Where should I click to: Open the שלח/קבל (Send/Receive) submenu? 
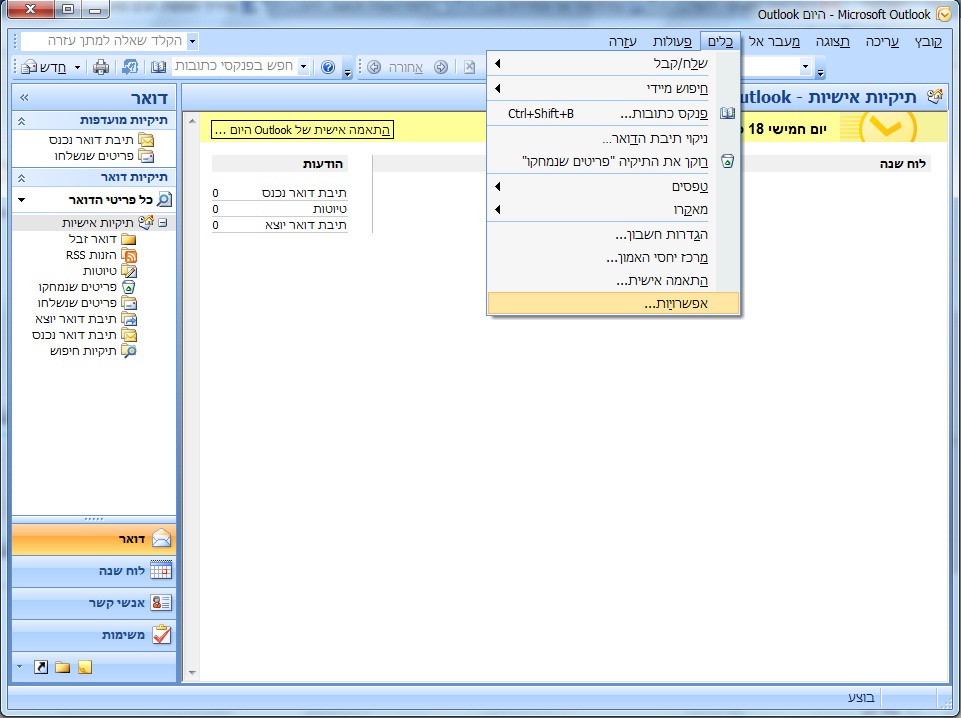613,63
